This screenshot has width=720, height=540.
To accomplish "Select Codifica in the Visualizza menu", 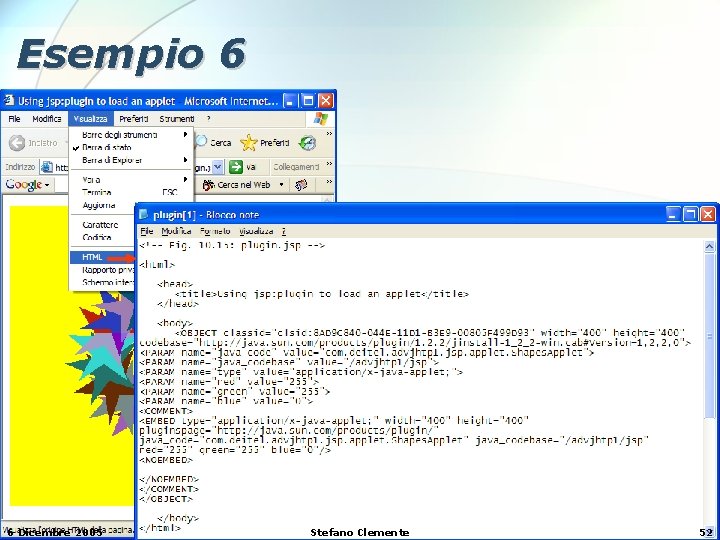I will pyautogui.click(x=102, y=237).
